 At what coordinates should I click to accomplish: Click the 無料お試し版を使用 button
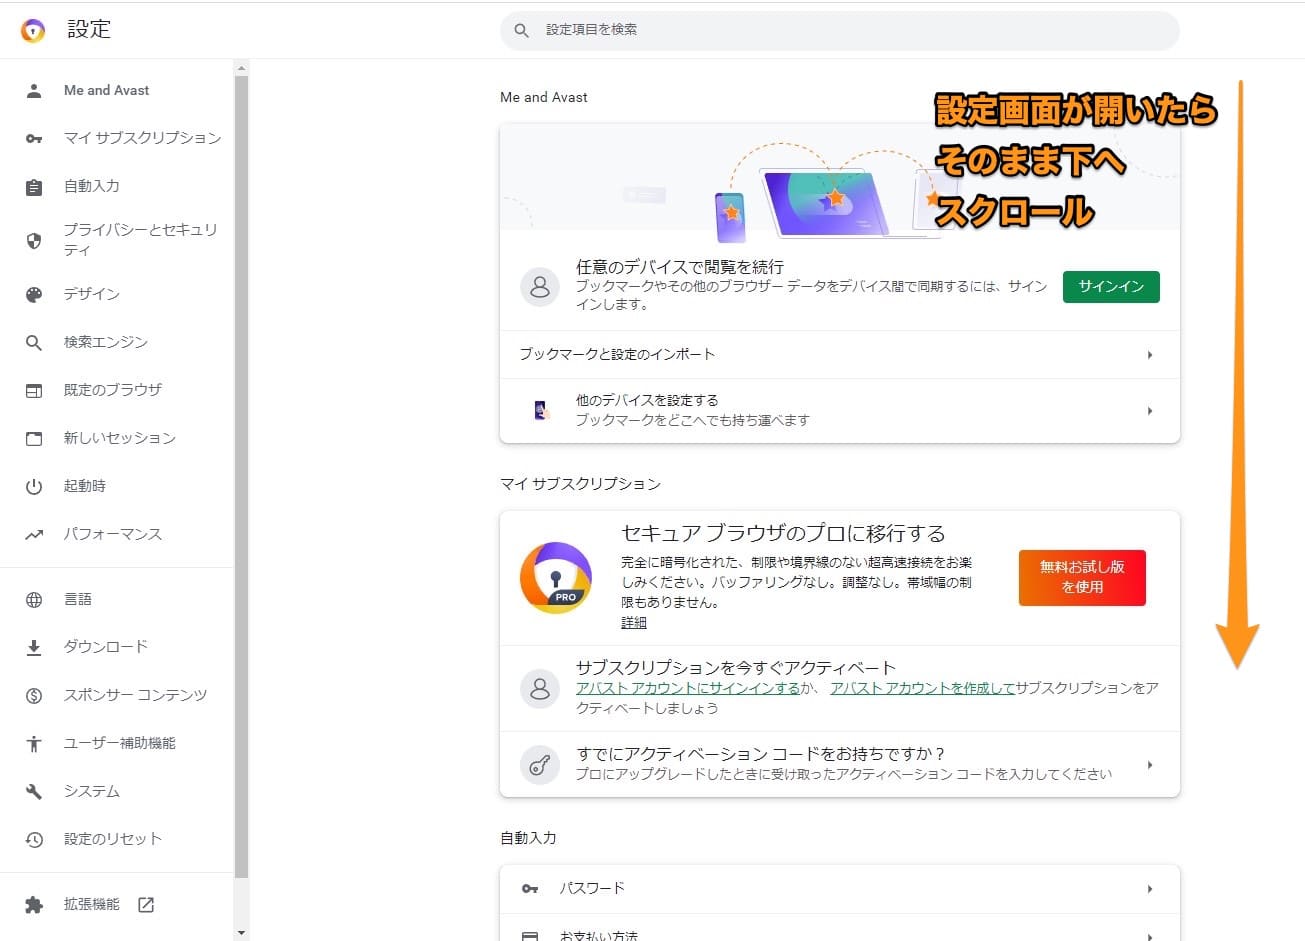[x=1082, y=577]
